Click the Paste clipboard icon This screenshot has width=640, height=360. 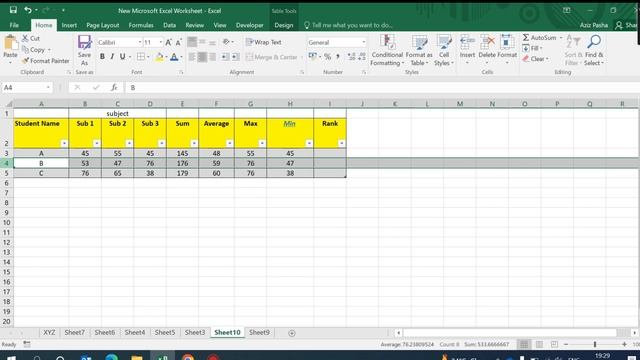(x=10, y=43)
